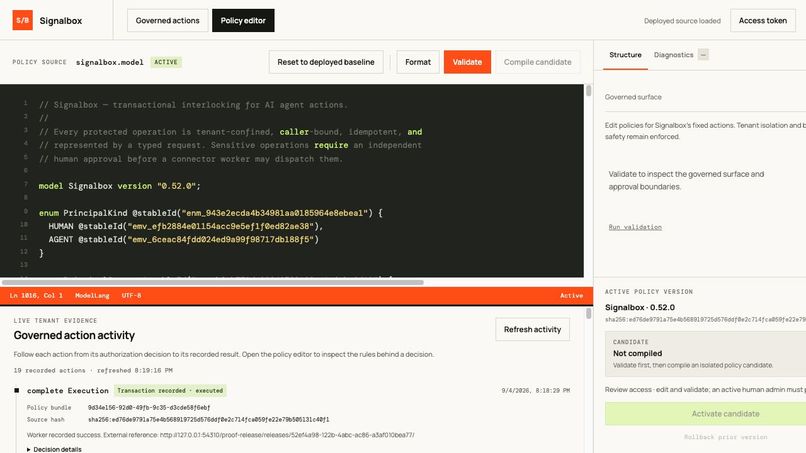Viewport: 806px width, 453px height.
Task: Refresh the governed action activity
Action: (x=533, y=329)
